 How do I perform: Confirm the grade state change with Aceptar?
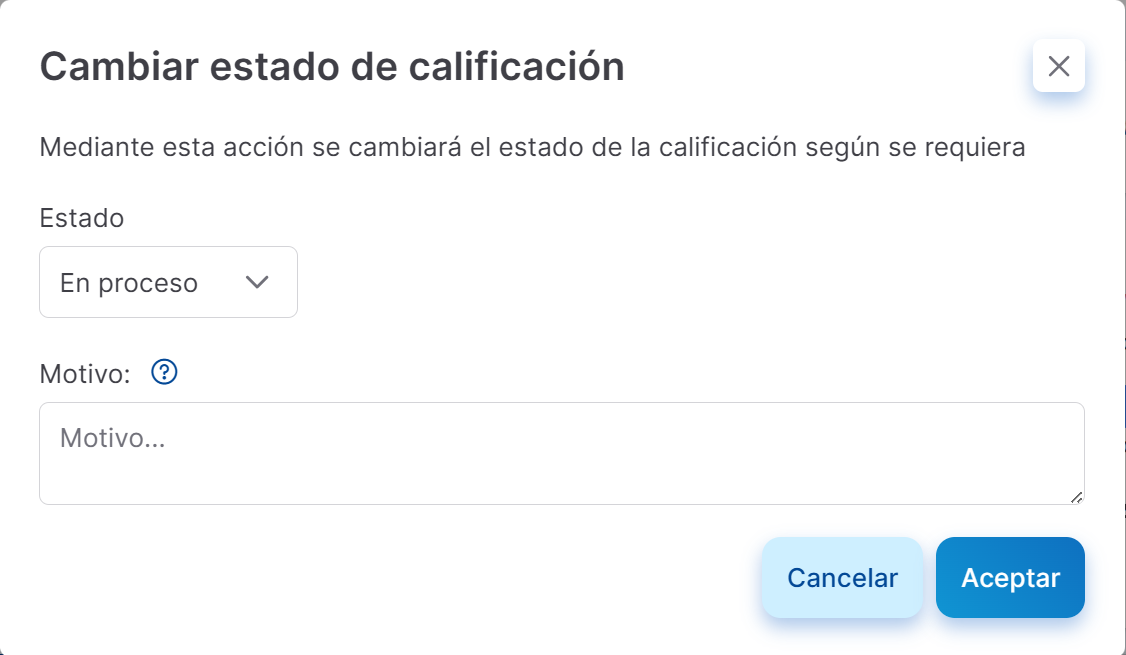1010,577
